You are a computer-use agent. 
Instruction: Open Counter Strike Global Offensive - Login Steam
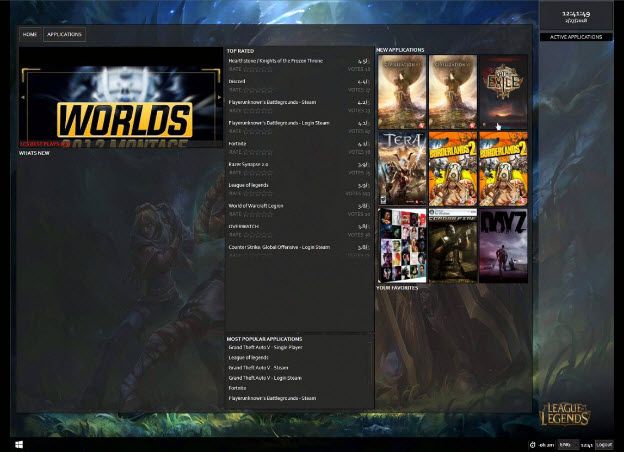[279, 247]
